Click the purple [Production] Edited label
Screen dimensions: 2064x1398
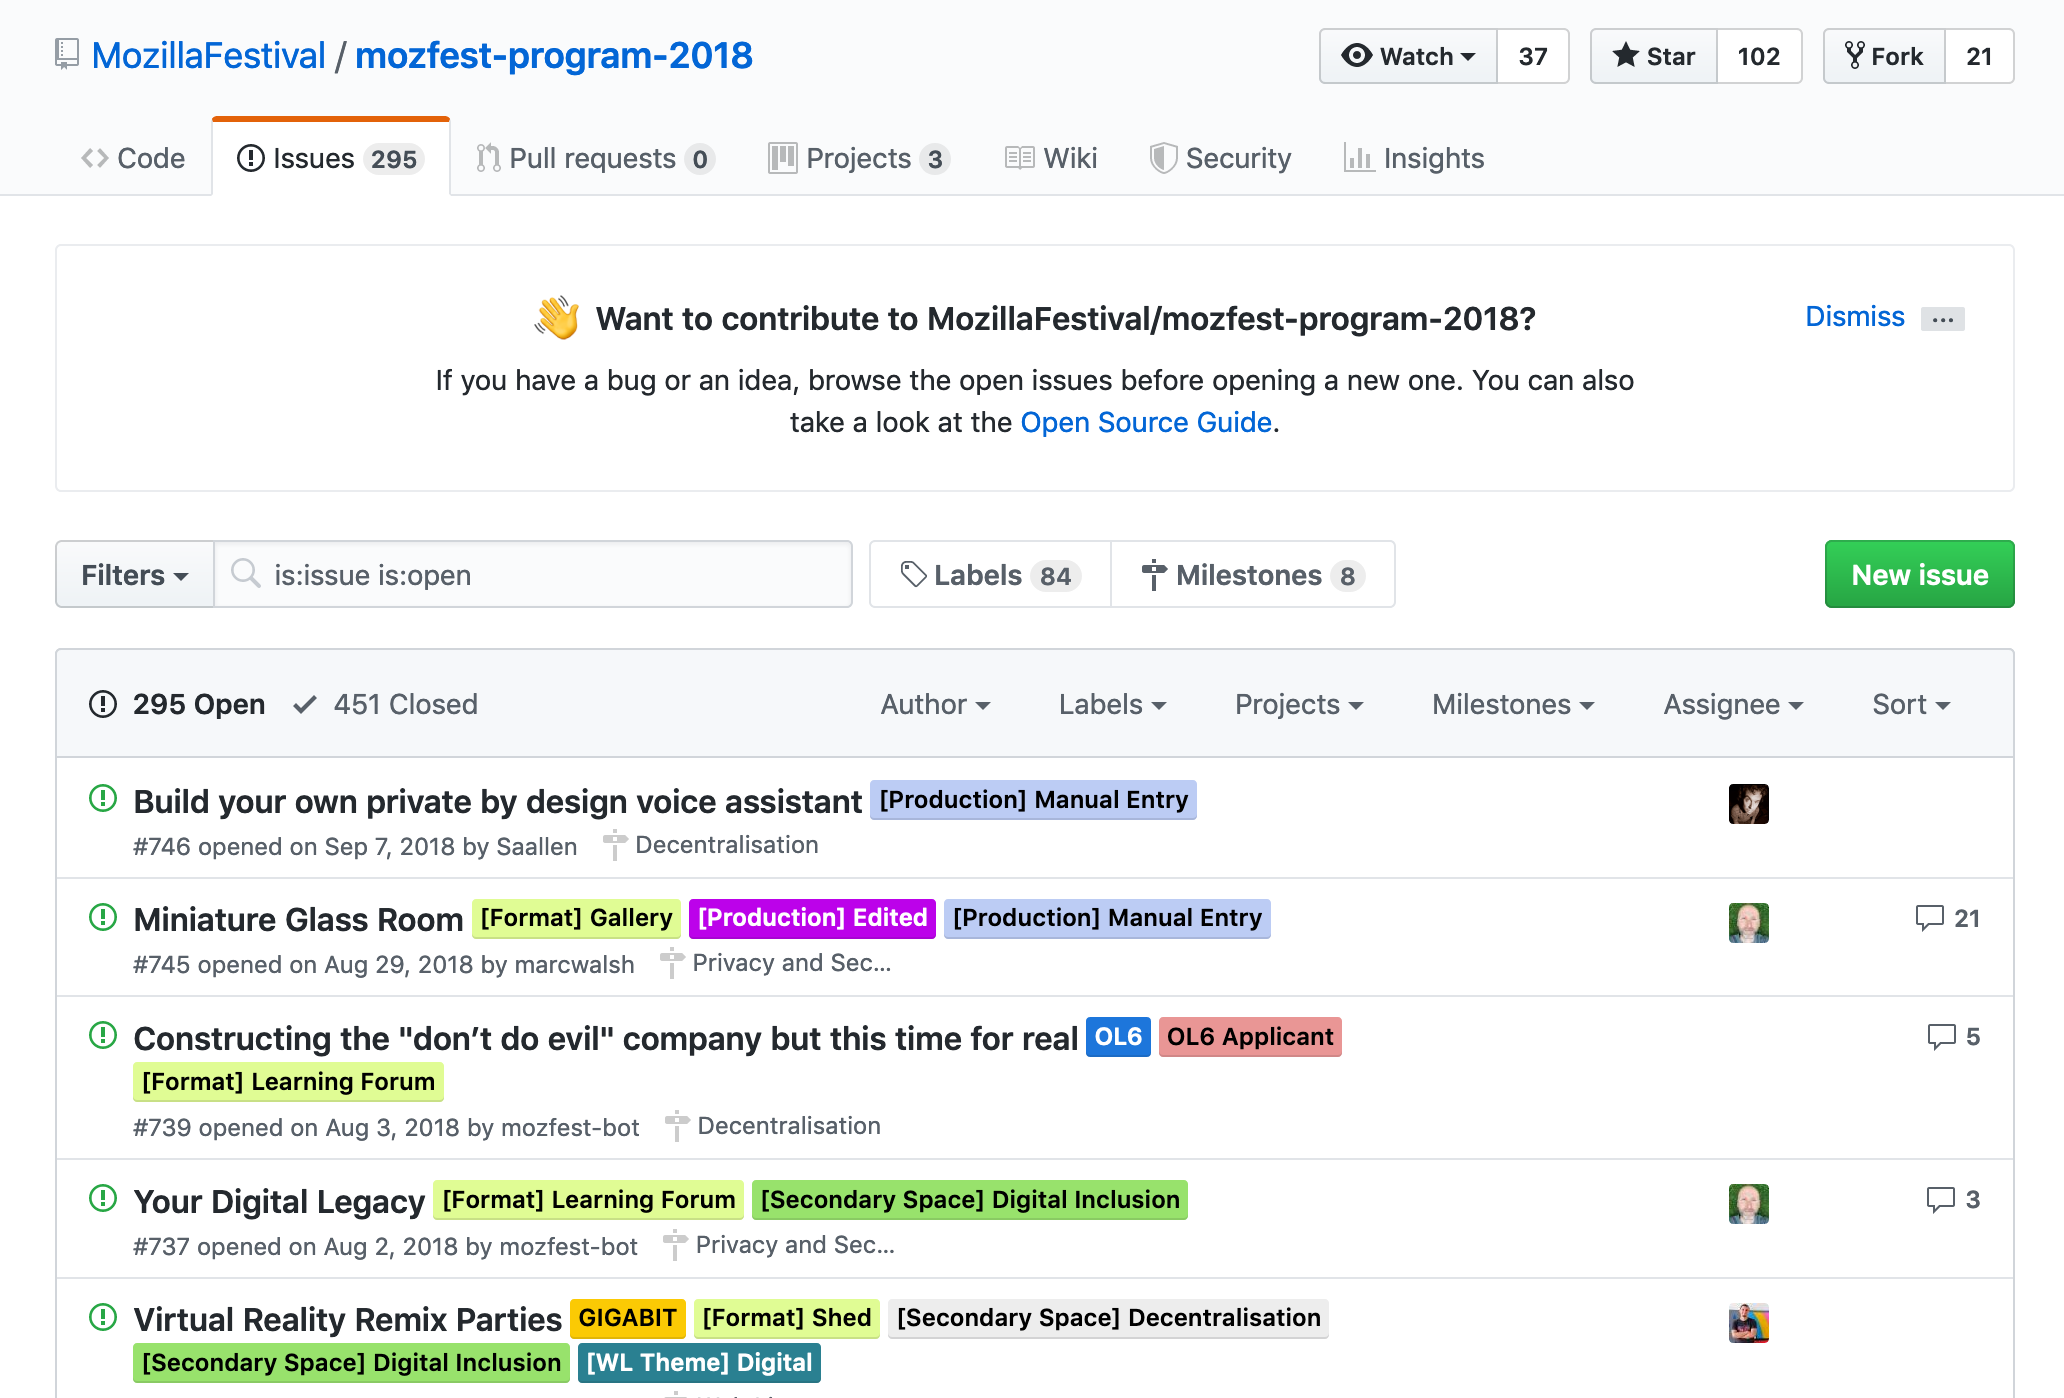[812, 918]
